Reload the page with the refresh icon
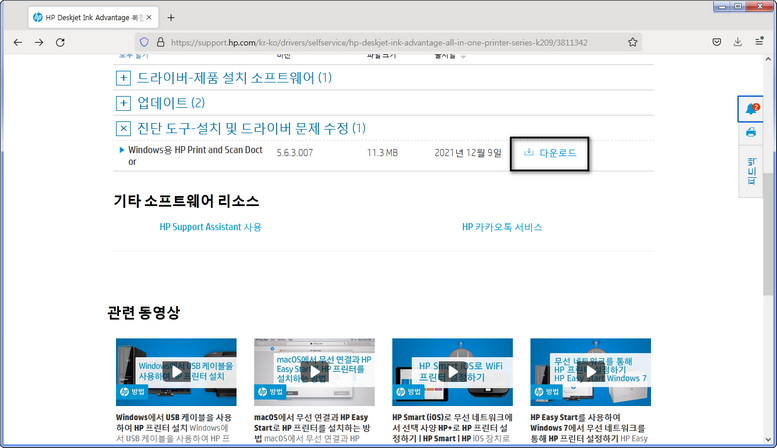777x448 pixels. click(x=60, y=43)
